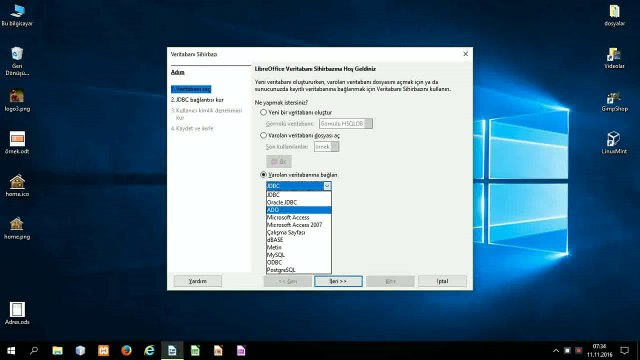Pick Çalışma Sayfası from the list

click(298, 232)
